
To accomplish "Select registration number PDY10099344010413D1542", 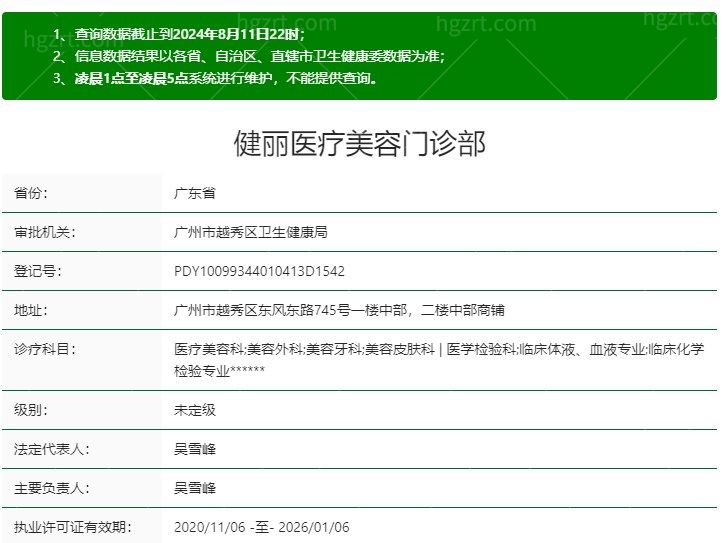I will point(259,271).
